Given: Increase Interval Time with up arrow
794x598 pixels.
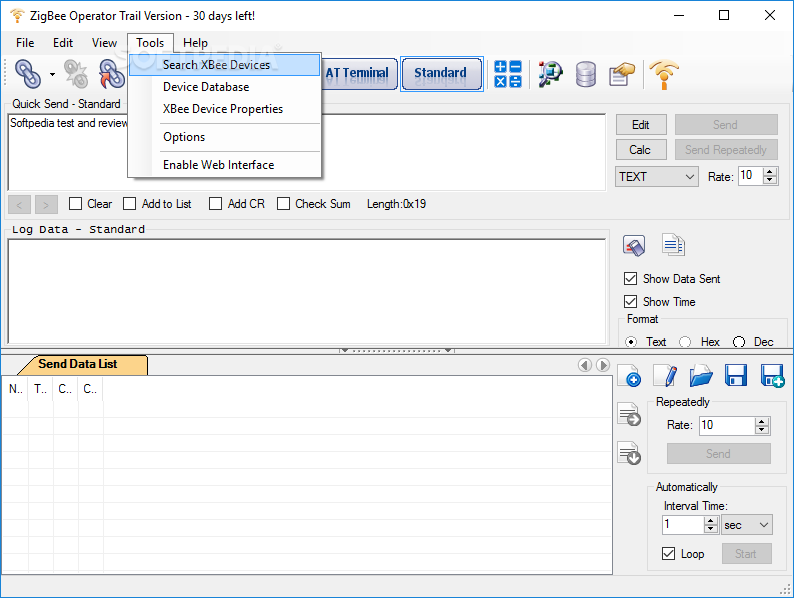Looking at the screenshot, I should (x=711, y=521).
